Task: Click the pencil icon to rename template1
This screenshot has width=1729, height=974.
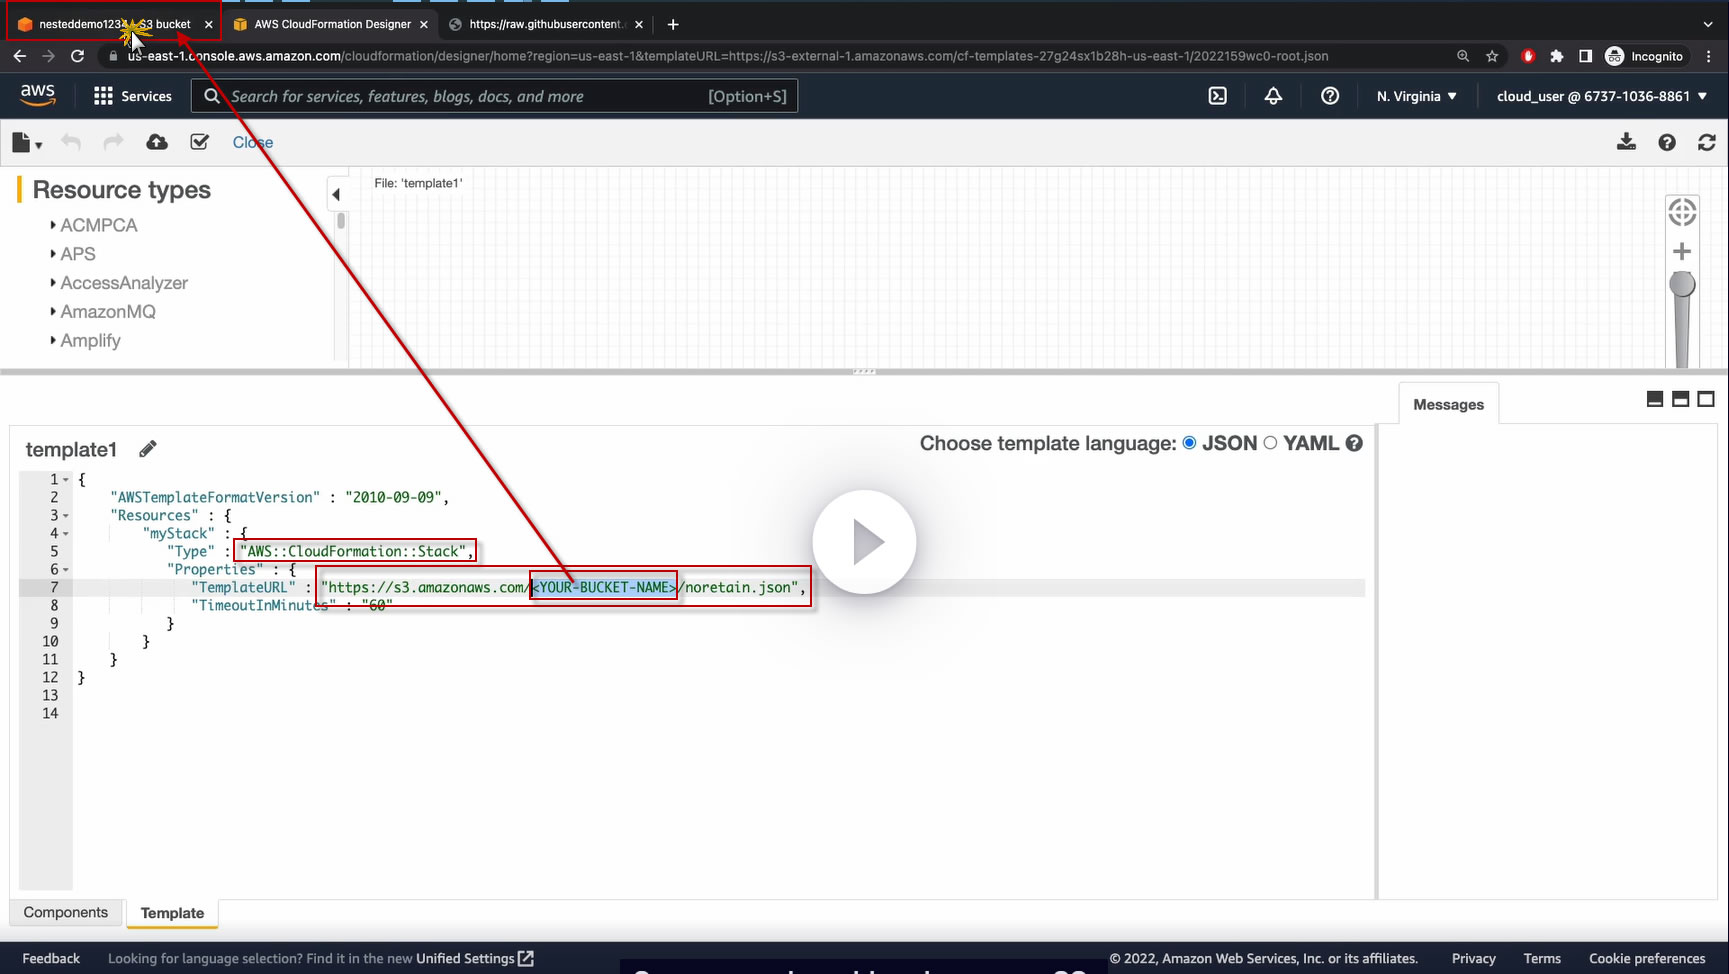Action: 148,449
